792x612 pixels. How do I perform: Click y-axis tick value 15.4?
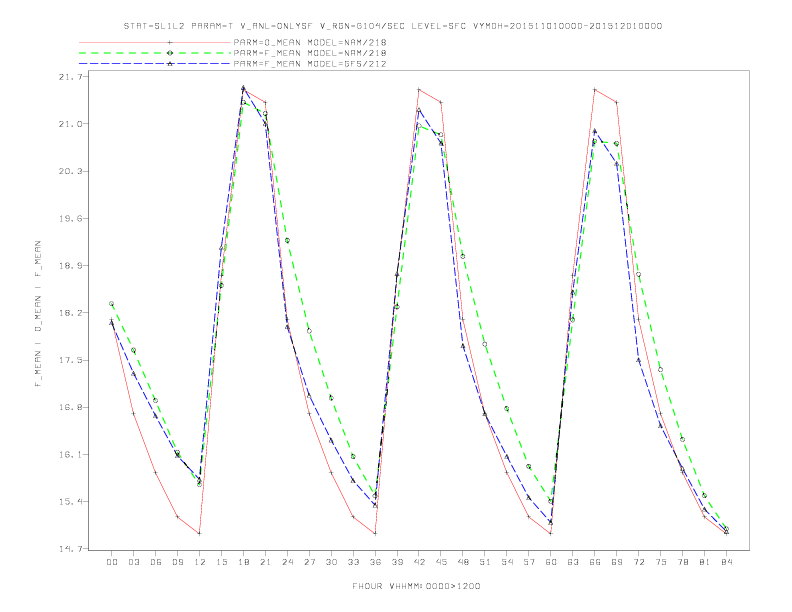point(70,501)
